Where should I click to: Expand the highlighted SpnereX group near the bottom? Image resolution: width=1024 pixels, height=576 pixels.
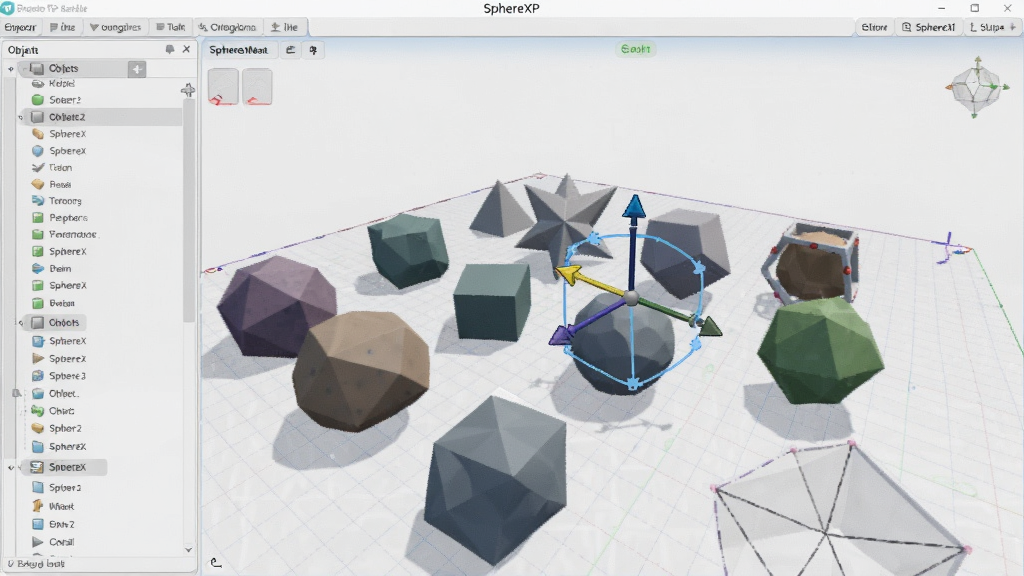pyautogui.click(x=11, y=468)
